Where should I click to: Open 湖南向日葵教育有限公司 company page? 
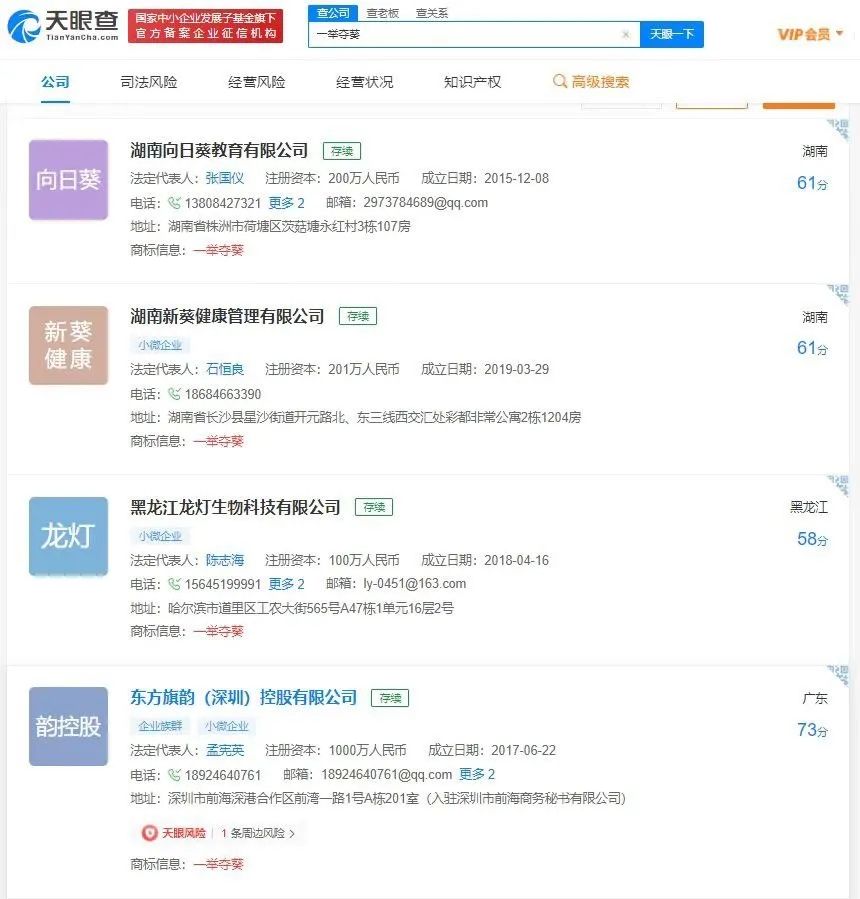point(219,151)
